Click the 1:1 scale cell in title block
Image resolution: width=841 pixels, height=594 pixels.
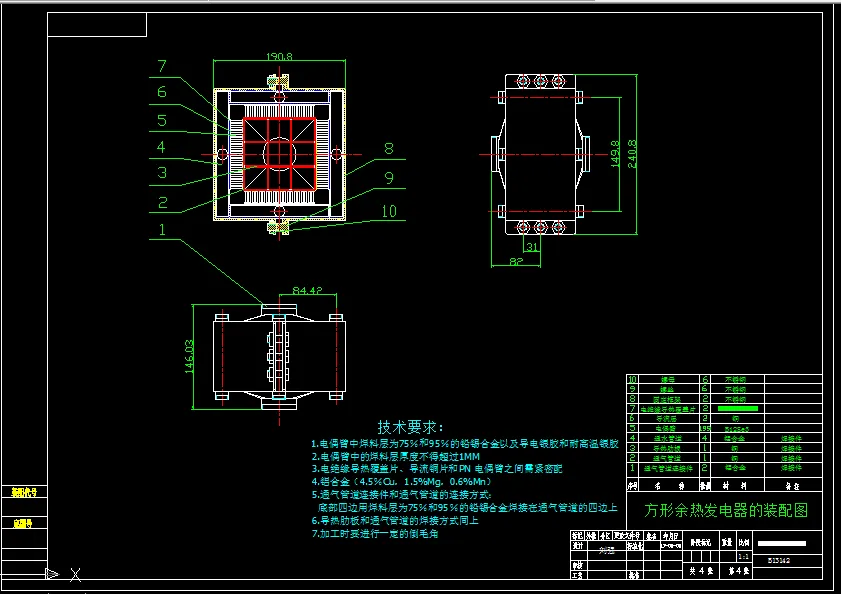pyautogui.click(x=743, y=557)
